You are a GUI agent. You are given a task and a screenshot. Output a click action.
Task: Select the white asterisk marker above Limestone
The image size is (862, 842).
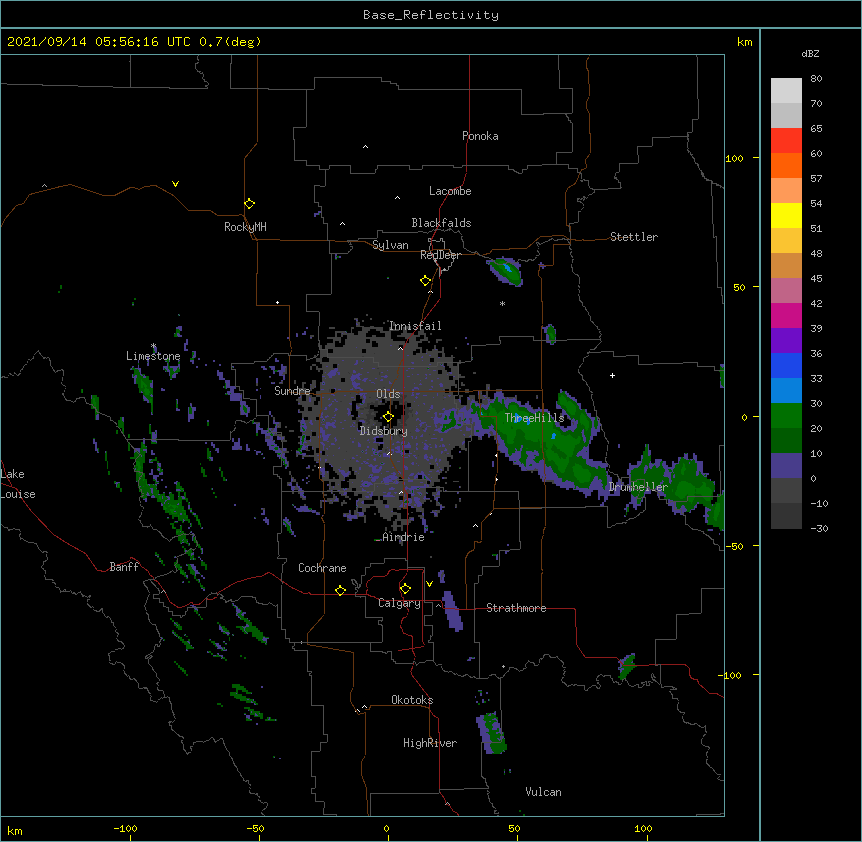tap(153, 346)
